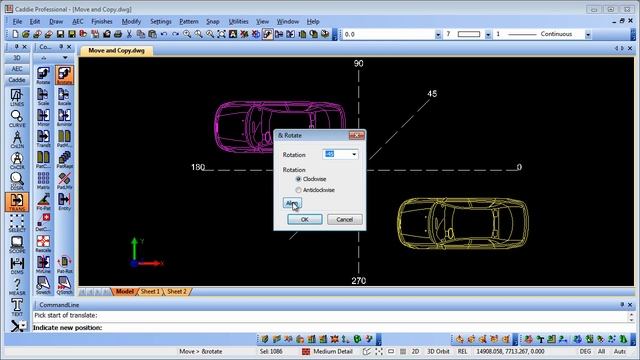Click the Print toolbar icon
640x360 pixels.
pos(118,34)
